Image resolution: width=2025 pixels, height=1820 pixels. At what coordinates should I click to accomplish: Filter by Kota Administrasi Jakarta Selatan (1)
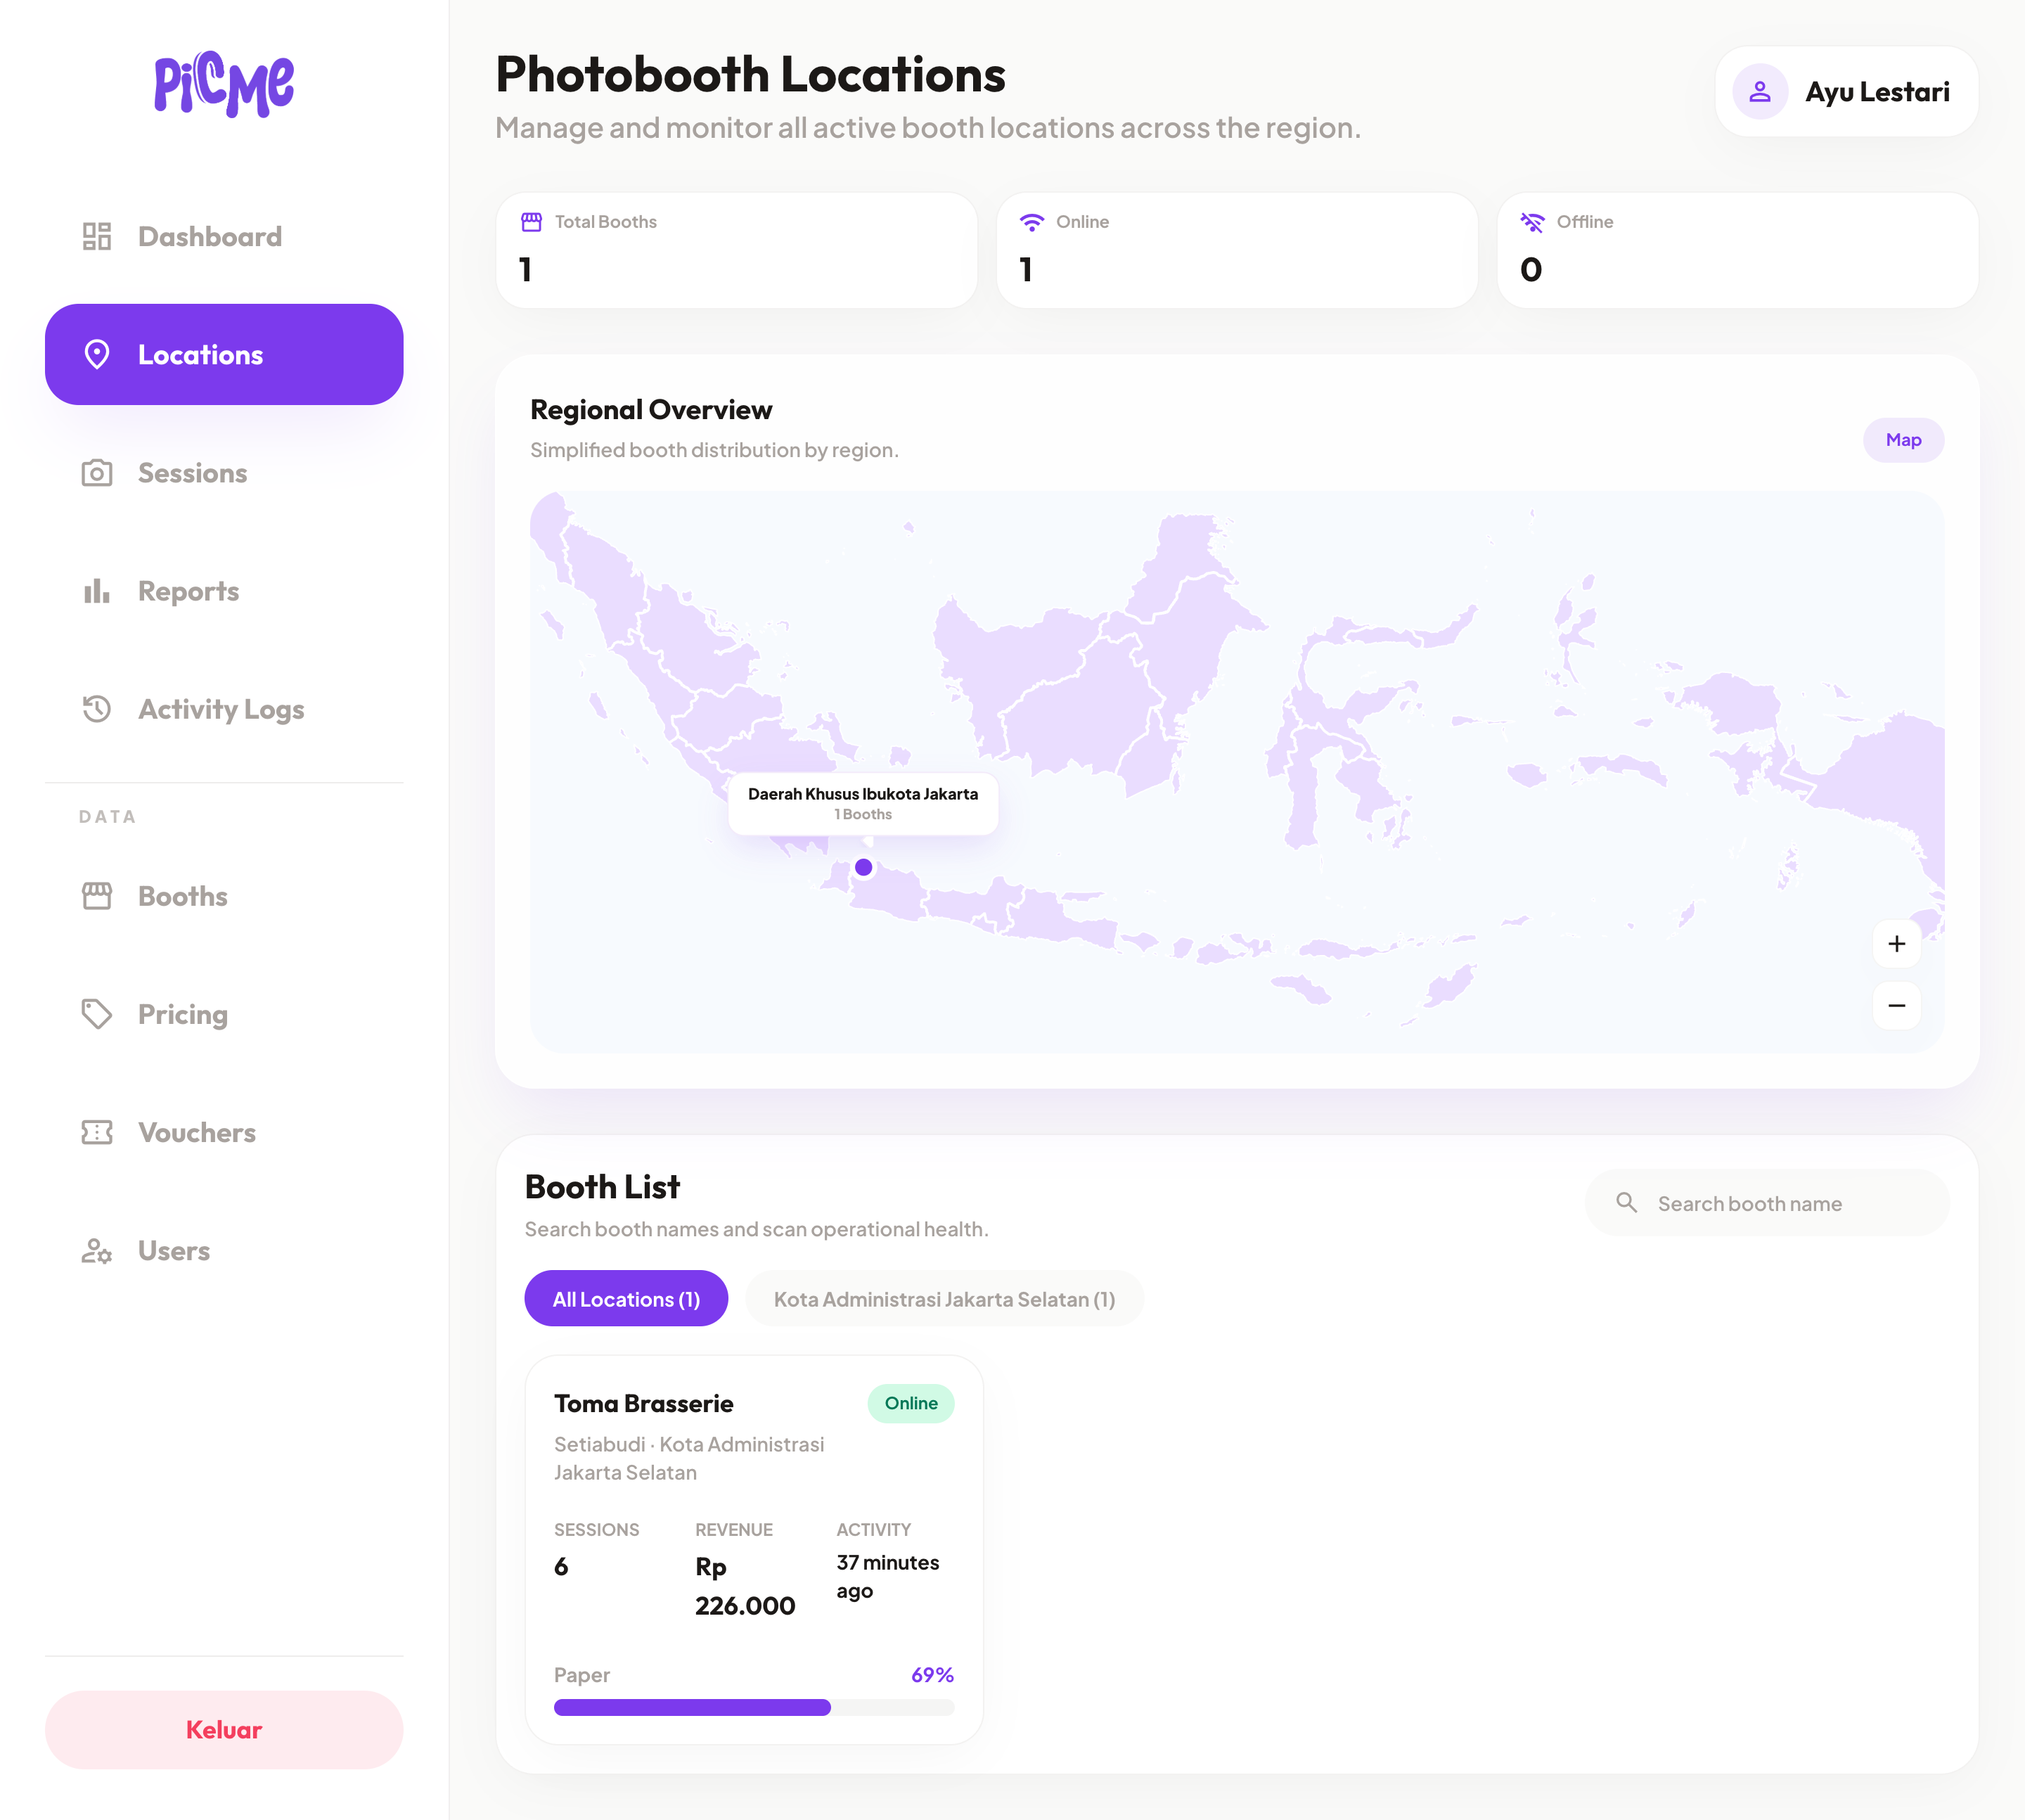pos(944,1299)
